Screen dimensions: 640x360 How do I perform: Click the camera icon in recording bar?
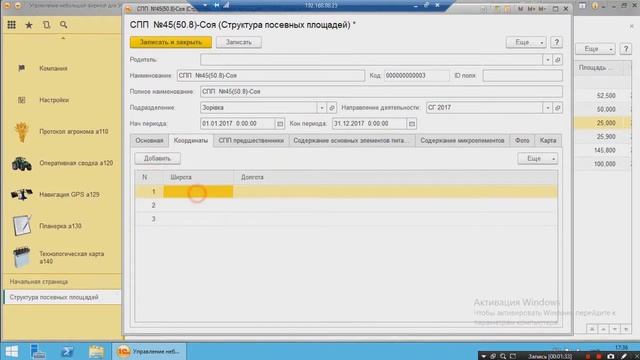click(611, 356)
